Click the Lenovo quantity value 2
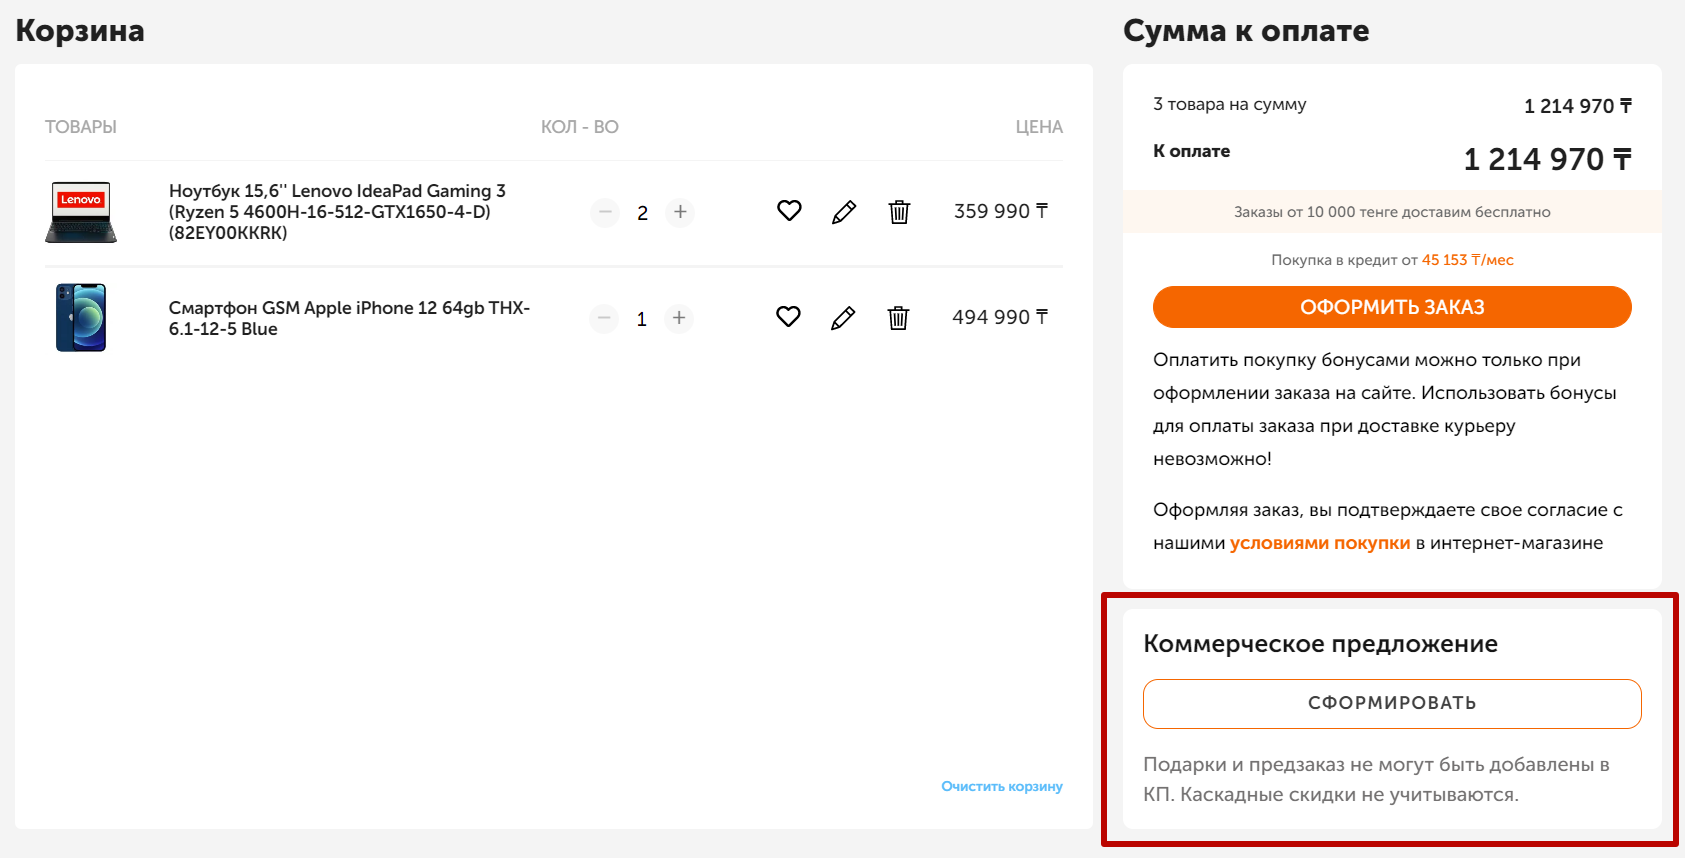The height and width of the screenshot is (858, 1685). tap(642, 213)
